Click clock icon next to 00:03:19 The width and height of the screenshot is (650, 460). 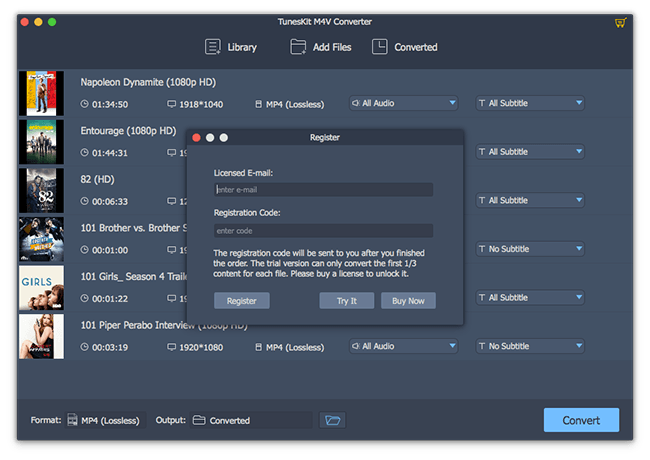84,347
